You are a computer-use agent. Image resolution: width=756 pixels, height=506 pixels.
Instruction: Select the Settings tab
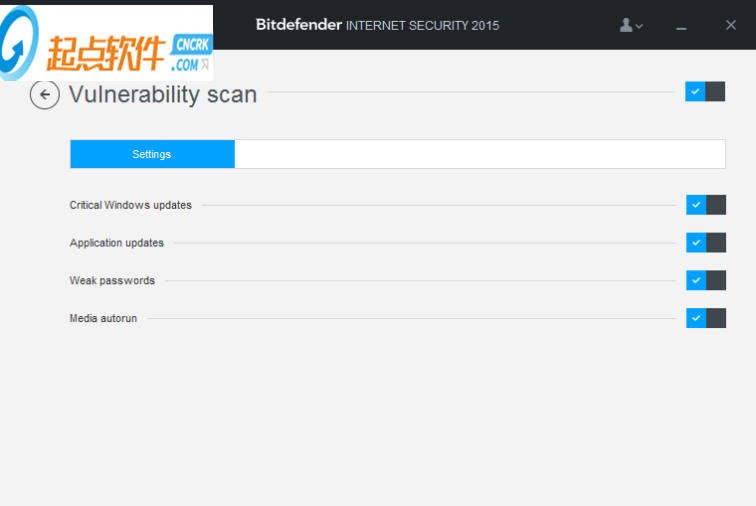pos(152,154)
